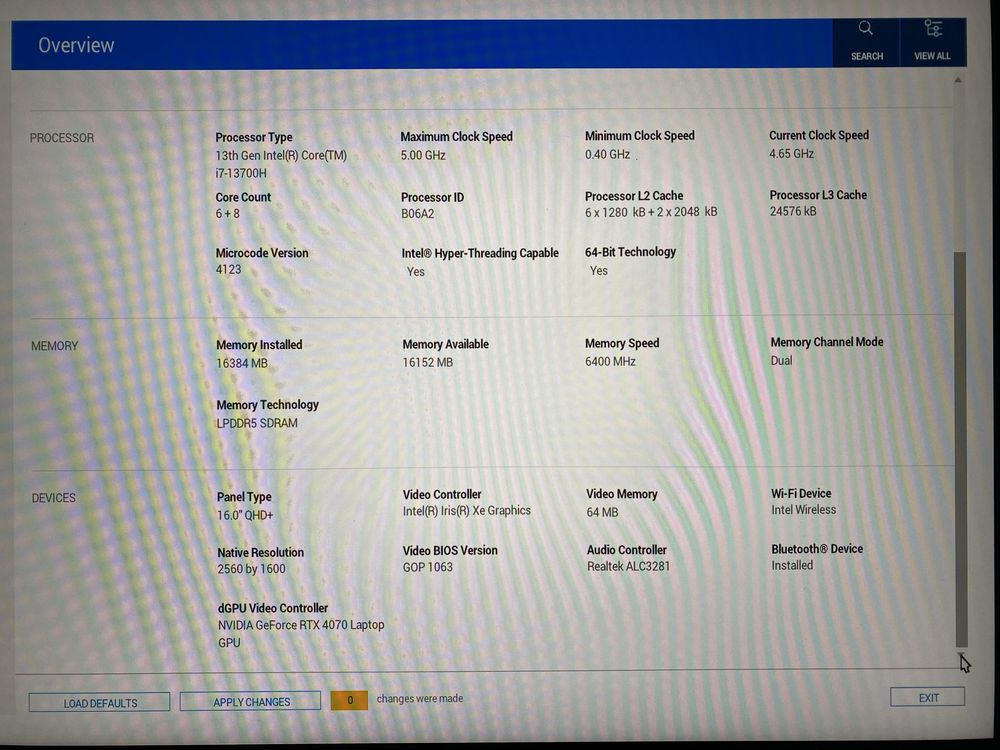This screenshot has width=1000, height=750.
Task: Select the Minimum Clock Speed label
Action: (x=640, y=135)
